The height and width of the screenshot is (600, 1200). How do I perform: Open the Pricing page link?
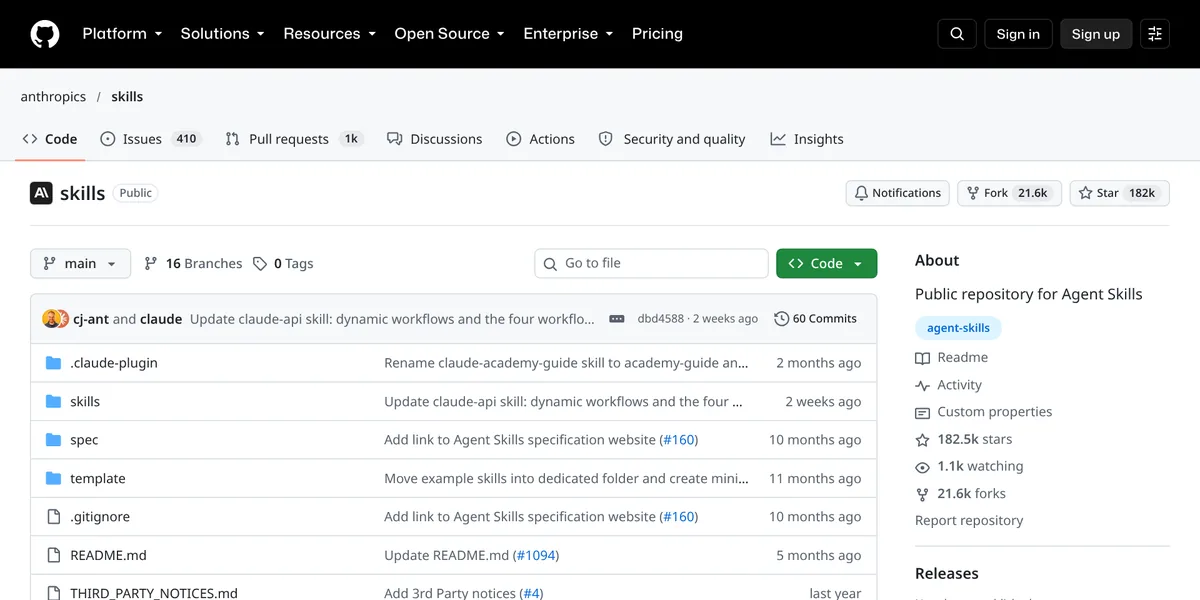click(657, 34)
